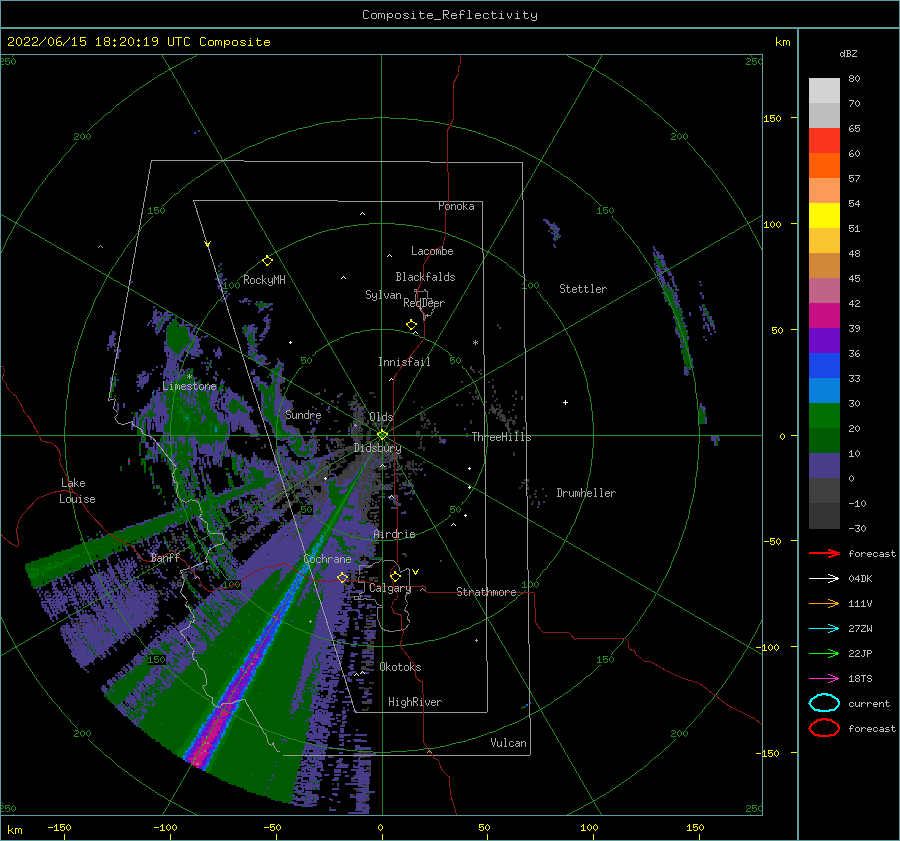Click the Limestone label
Viewport: 900px width, 841px height.
189,386
